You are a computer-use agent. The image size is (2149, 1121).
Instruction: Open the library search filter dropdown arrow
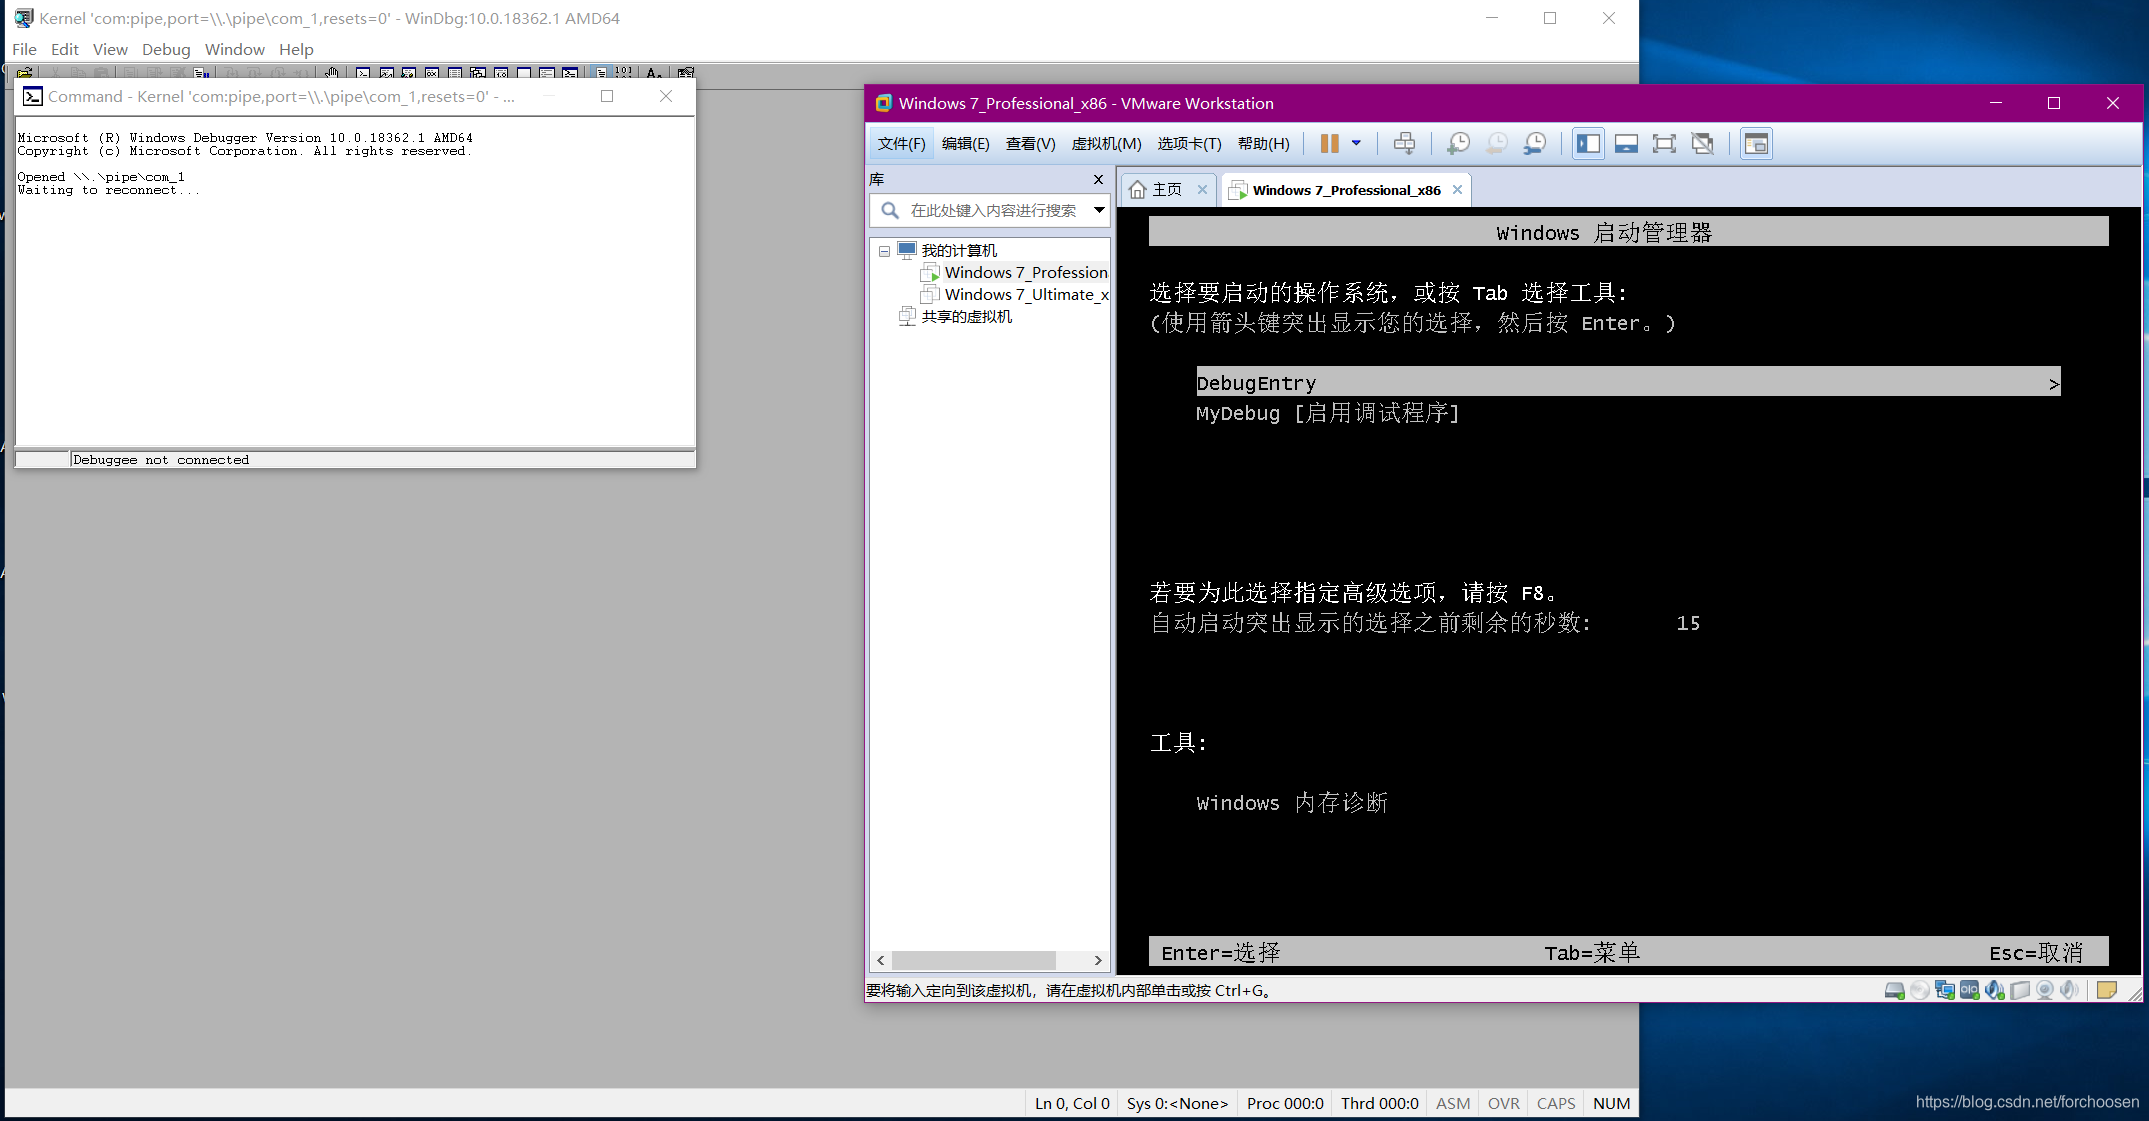(1099, 210)
